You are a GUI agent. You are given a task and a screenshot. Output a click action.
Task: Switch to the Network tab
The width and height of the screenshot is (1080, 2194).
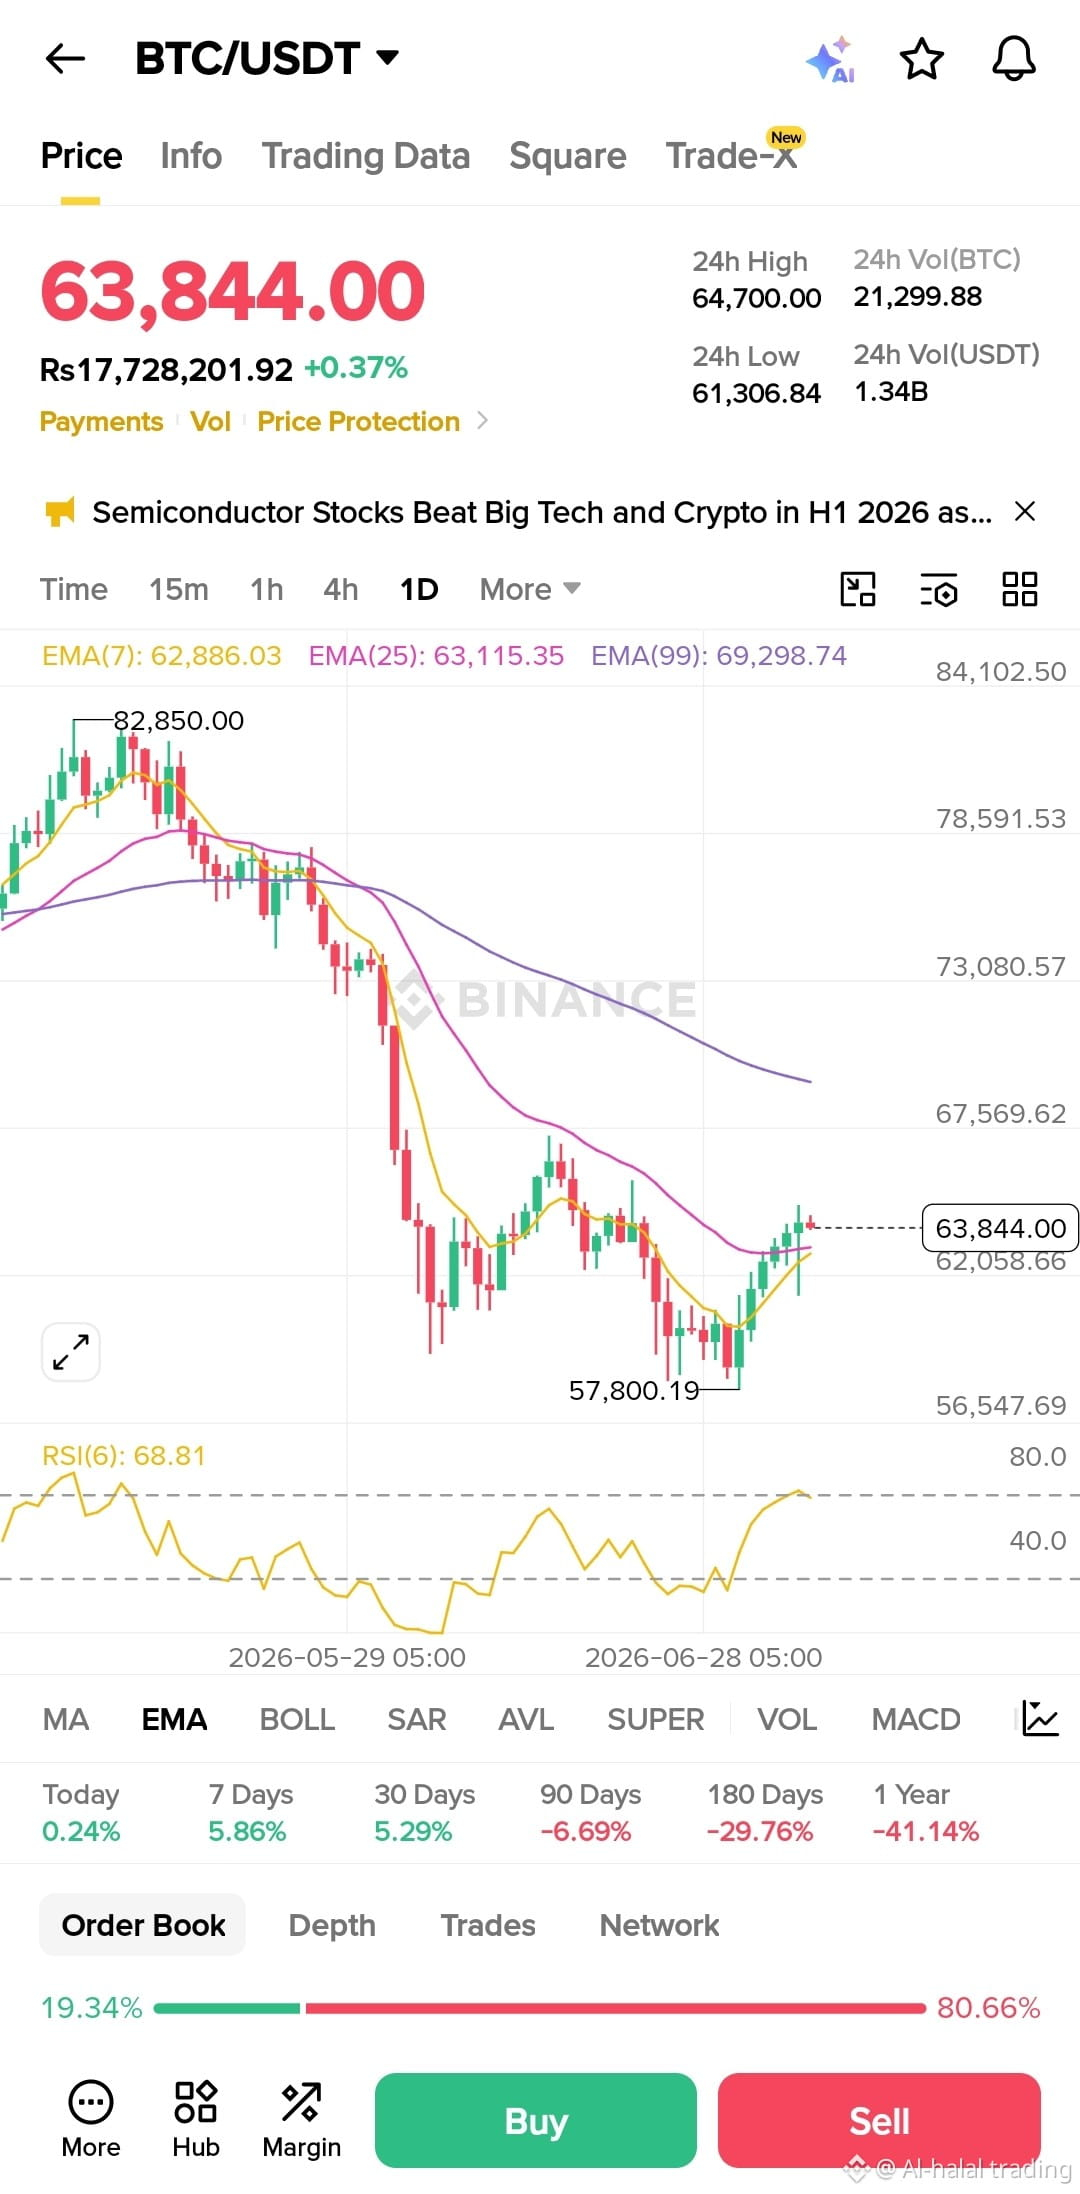[x=659, y=1925]
